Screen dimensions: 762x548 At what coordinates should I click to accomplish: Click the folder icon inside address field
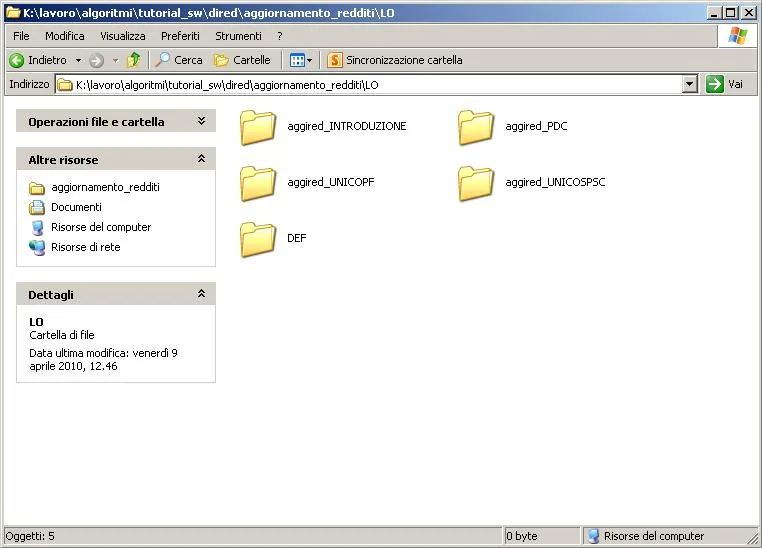click(65, 85)
